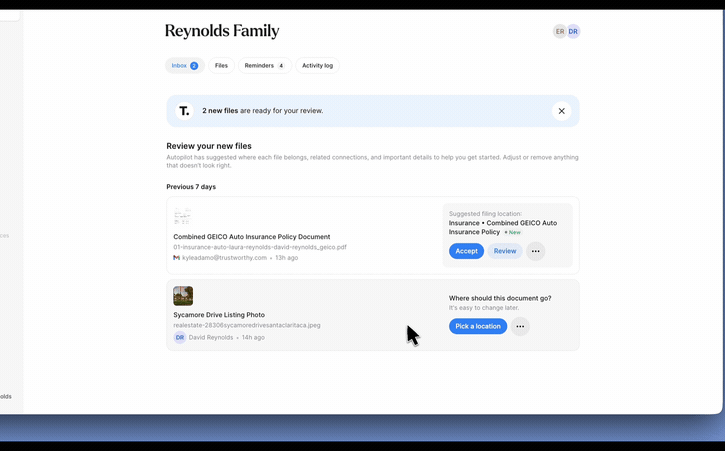Click the DR member avatar at top
Viewport: 725px width, 451px height.
573,31
